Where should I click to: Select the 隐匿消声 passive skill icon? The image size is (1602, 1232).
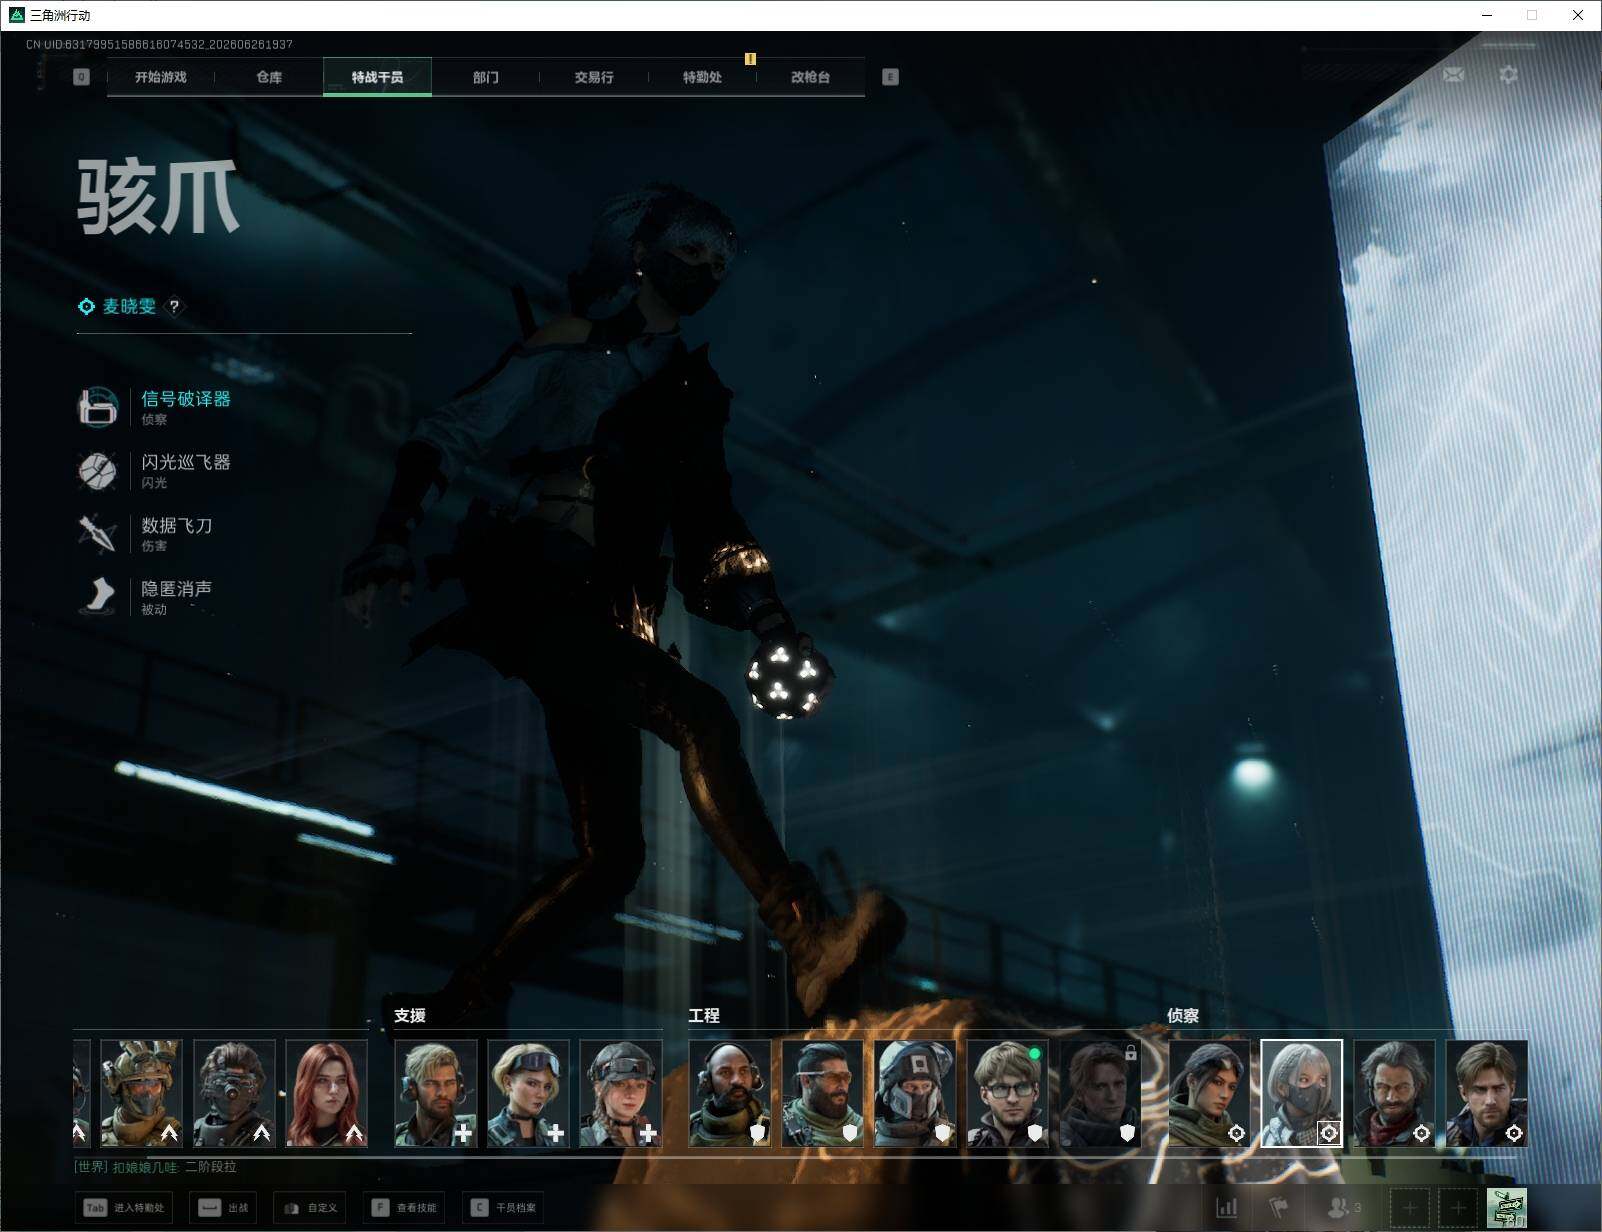click(x=97, y=596)
